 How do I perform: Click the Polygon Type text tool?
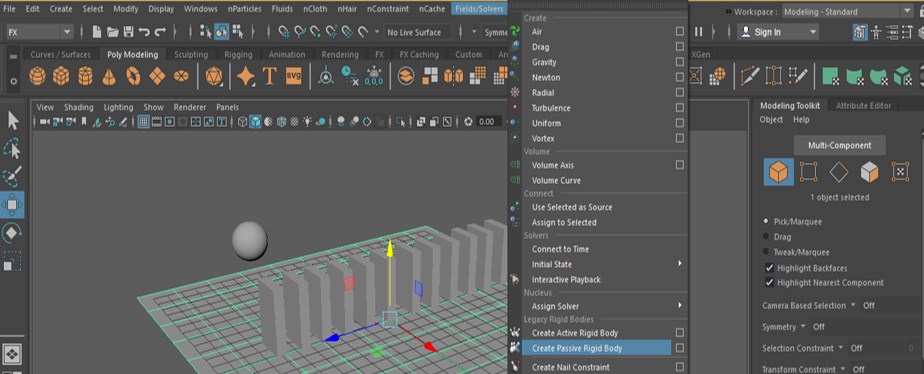[270, 76]
